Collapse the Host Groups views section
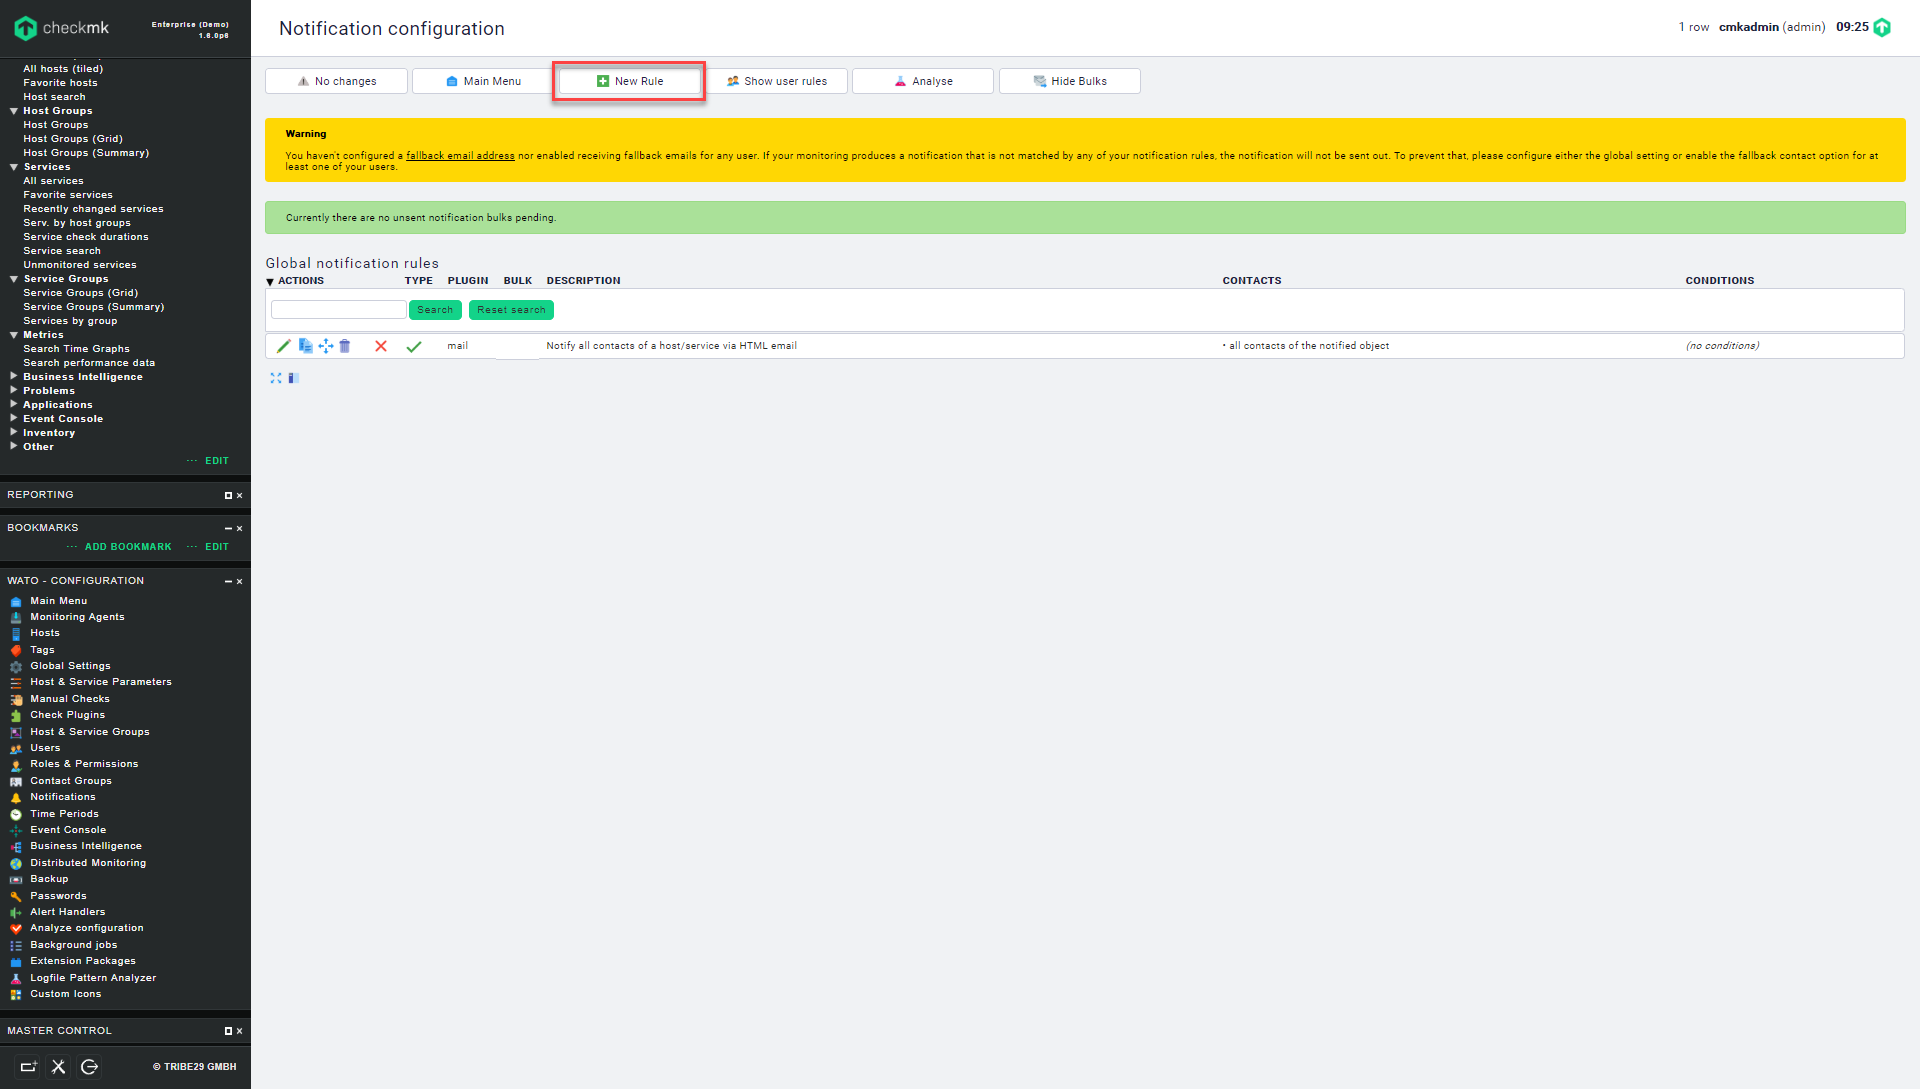1920x1089 pixels. point(14,111)
